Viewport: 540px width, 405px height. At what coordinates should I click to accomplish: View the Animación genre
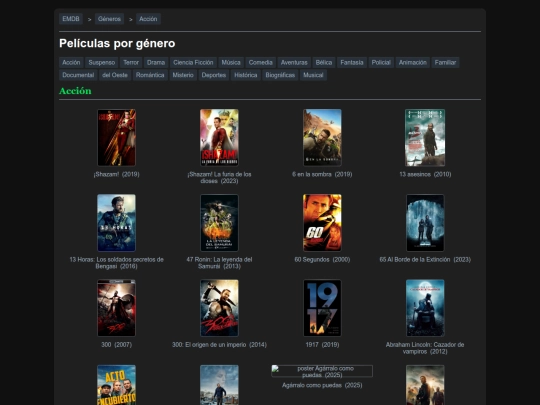click(413, 62)
